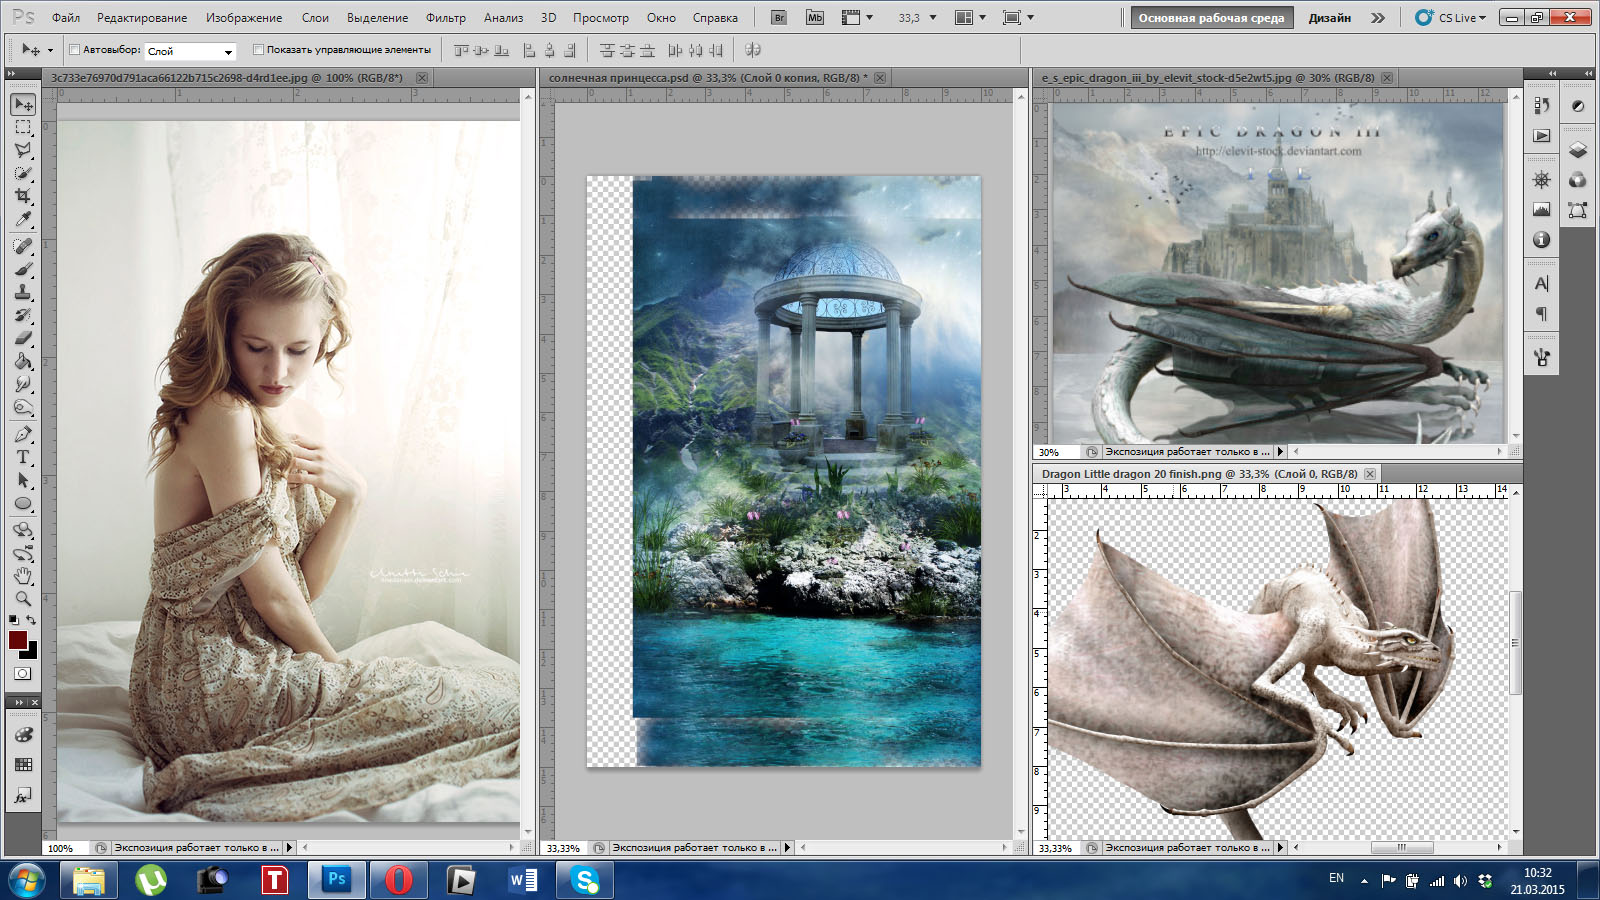Choose the Hand tool
Viewport: 1600px width, 900px height.
tap(23, 576)
